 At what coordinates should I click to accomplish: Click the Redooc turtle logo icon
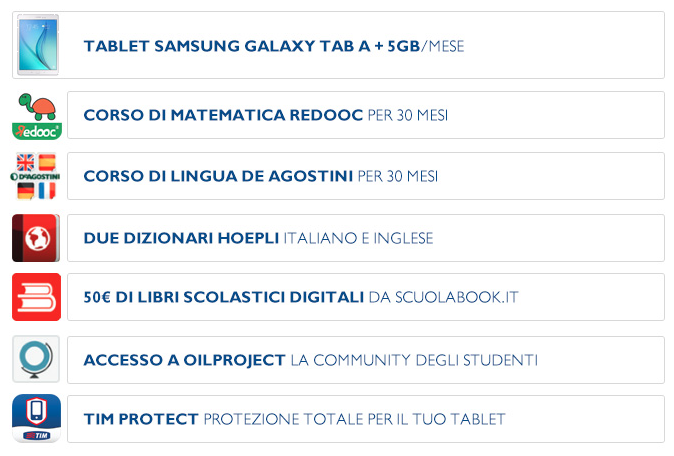point(37,116)
